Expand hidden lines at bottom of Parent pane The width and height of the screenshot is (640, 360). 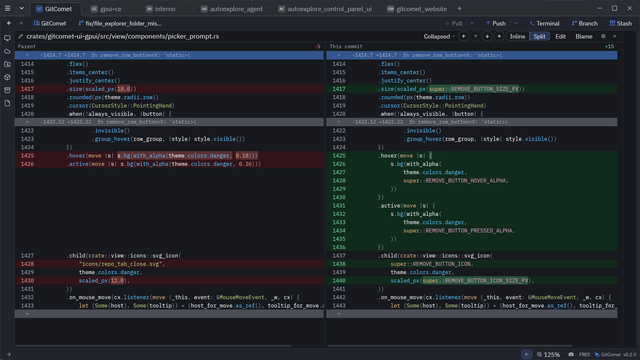tap(169, 314)
